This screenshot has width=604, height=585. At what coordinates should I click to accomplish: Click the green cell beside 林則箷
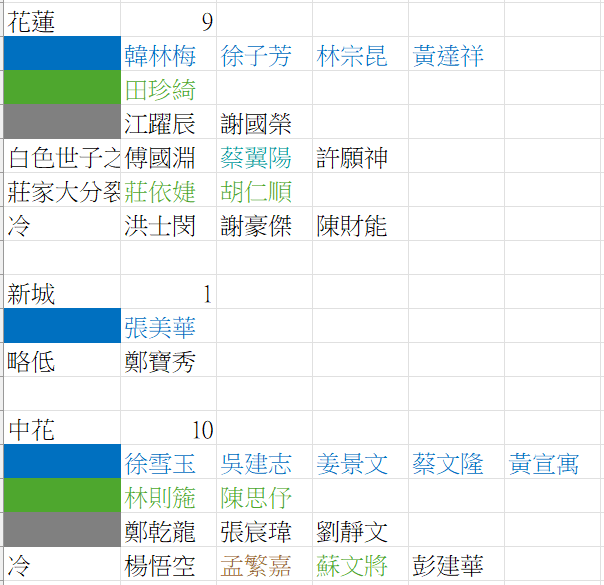[62, 495]
